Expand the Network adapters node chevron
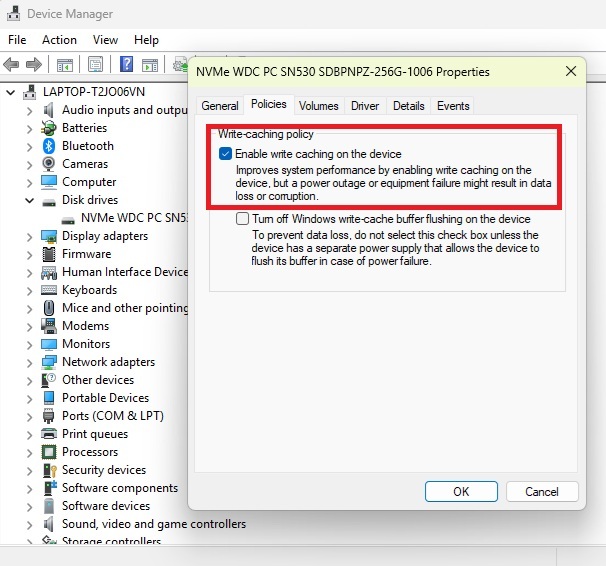 (x=29, y=363)
